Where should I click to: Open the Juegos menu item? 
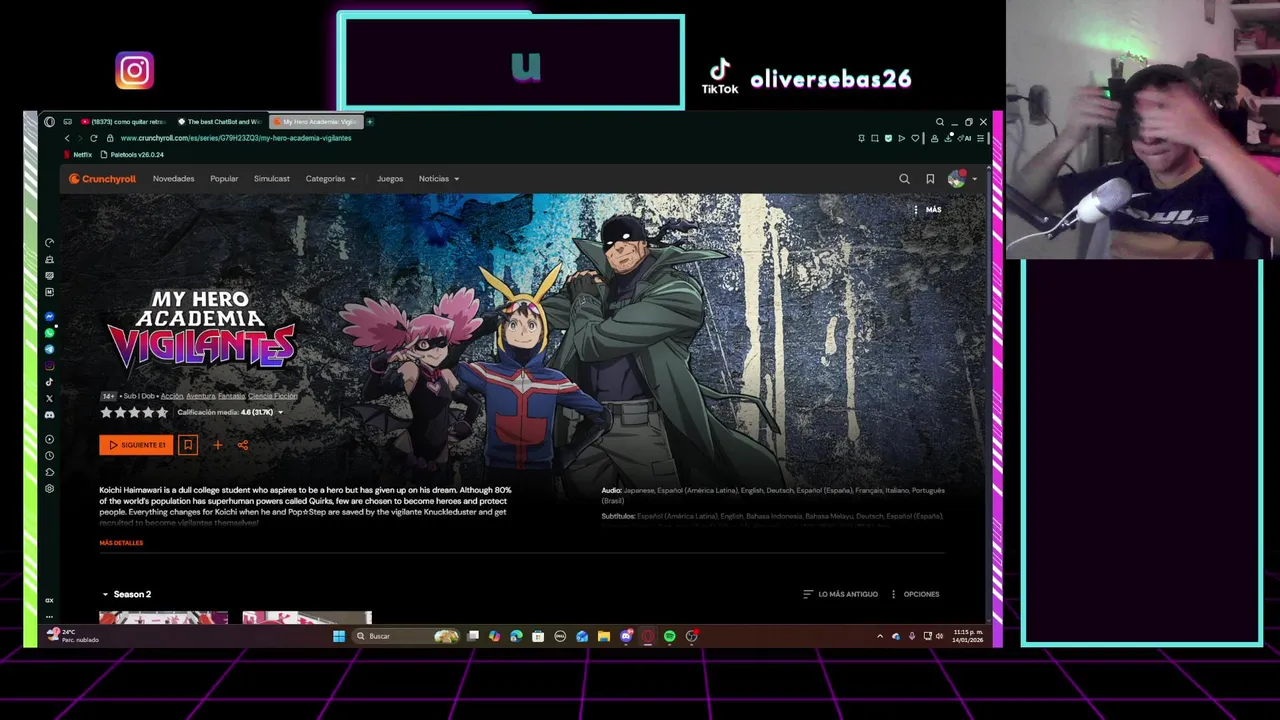coord(390,179)
